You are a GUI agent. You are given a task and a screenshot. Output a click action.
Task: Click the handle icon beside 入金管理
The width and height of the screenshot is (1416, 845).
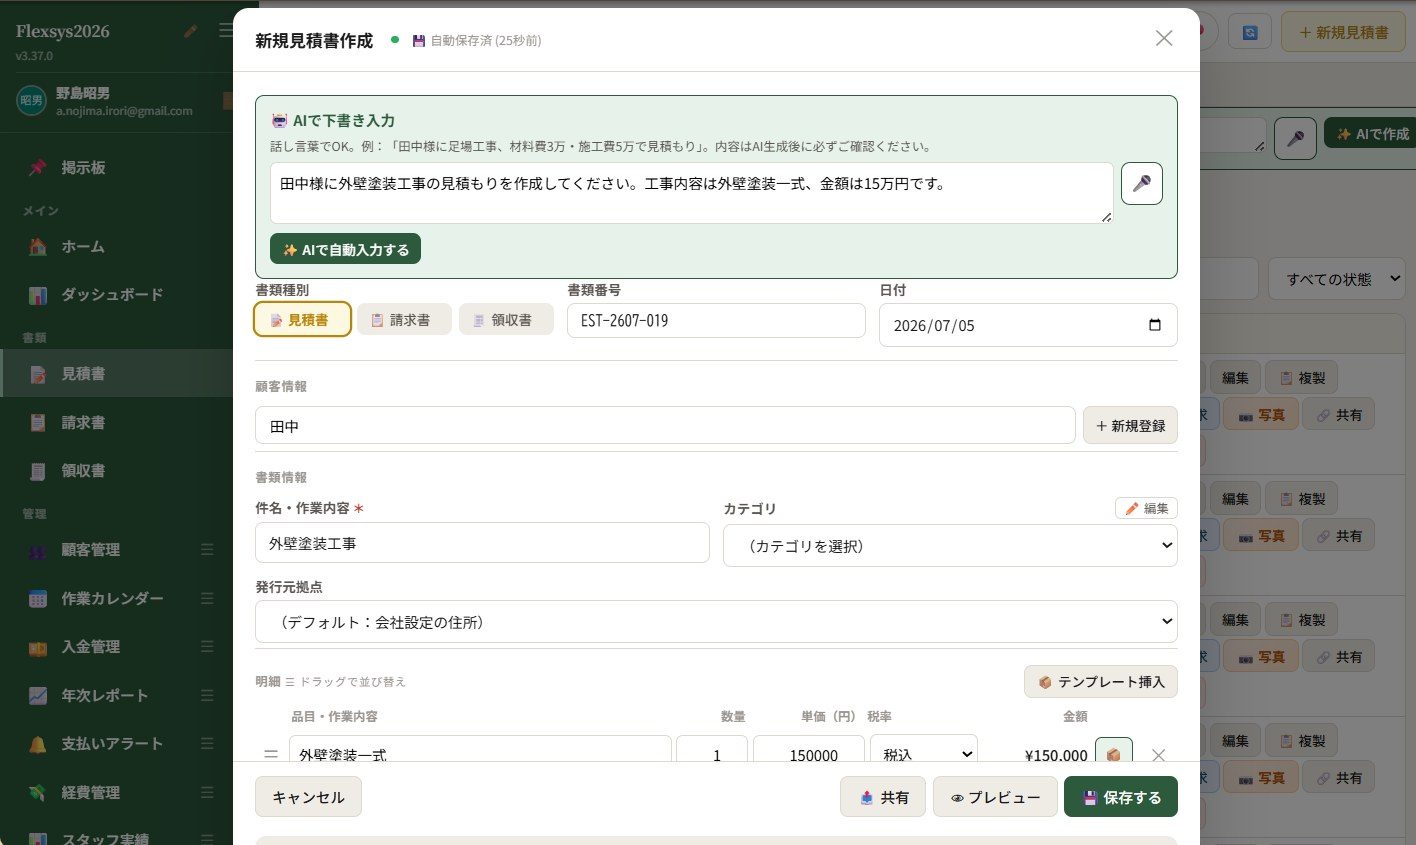coord(207,647)
